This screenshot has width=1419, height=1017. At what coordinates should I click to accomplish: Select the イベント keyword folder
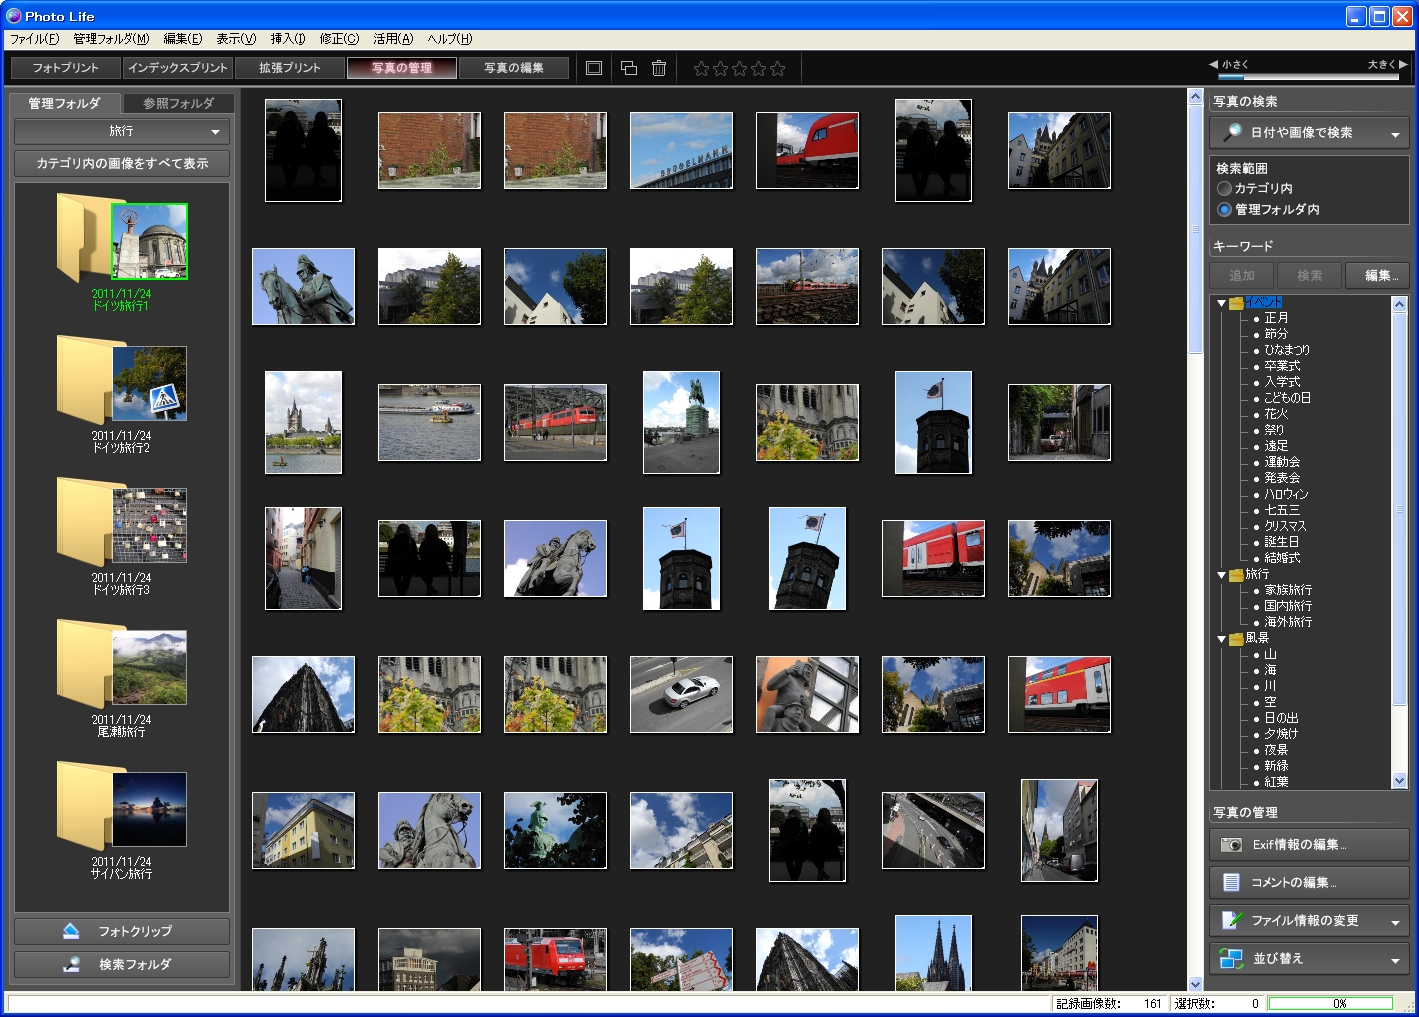click(1263, 302)
